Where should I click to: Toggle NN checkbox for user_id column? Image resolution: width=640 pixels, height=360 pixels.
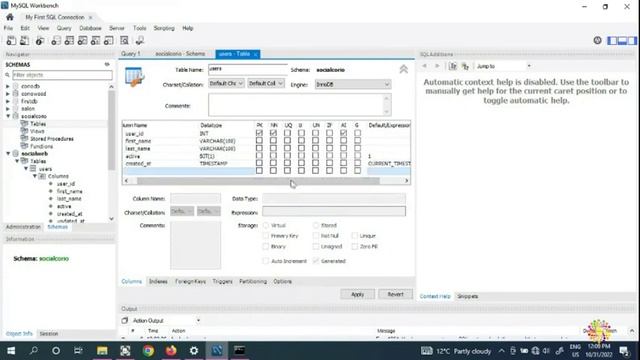pyautogui.click(x=273, y=133)
